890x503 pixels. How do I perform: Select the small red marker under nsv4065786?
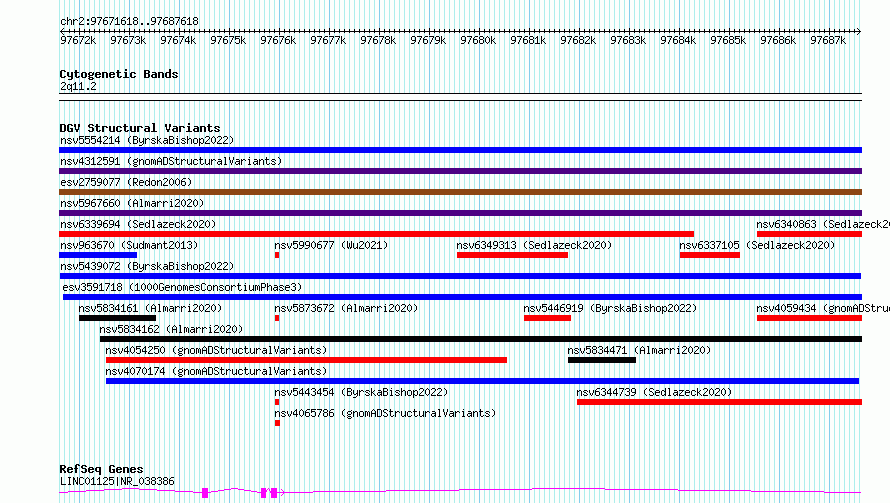tap(277, 424)
